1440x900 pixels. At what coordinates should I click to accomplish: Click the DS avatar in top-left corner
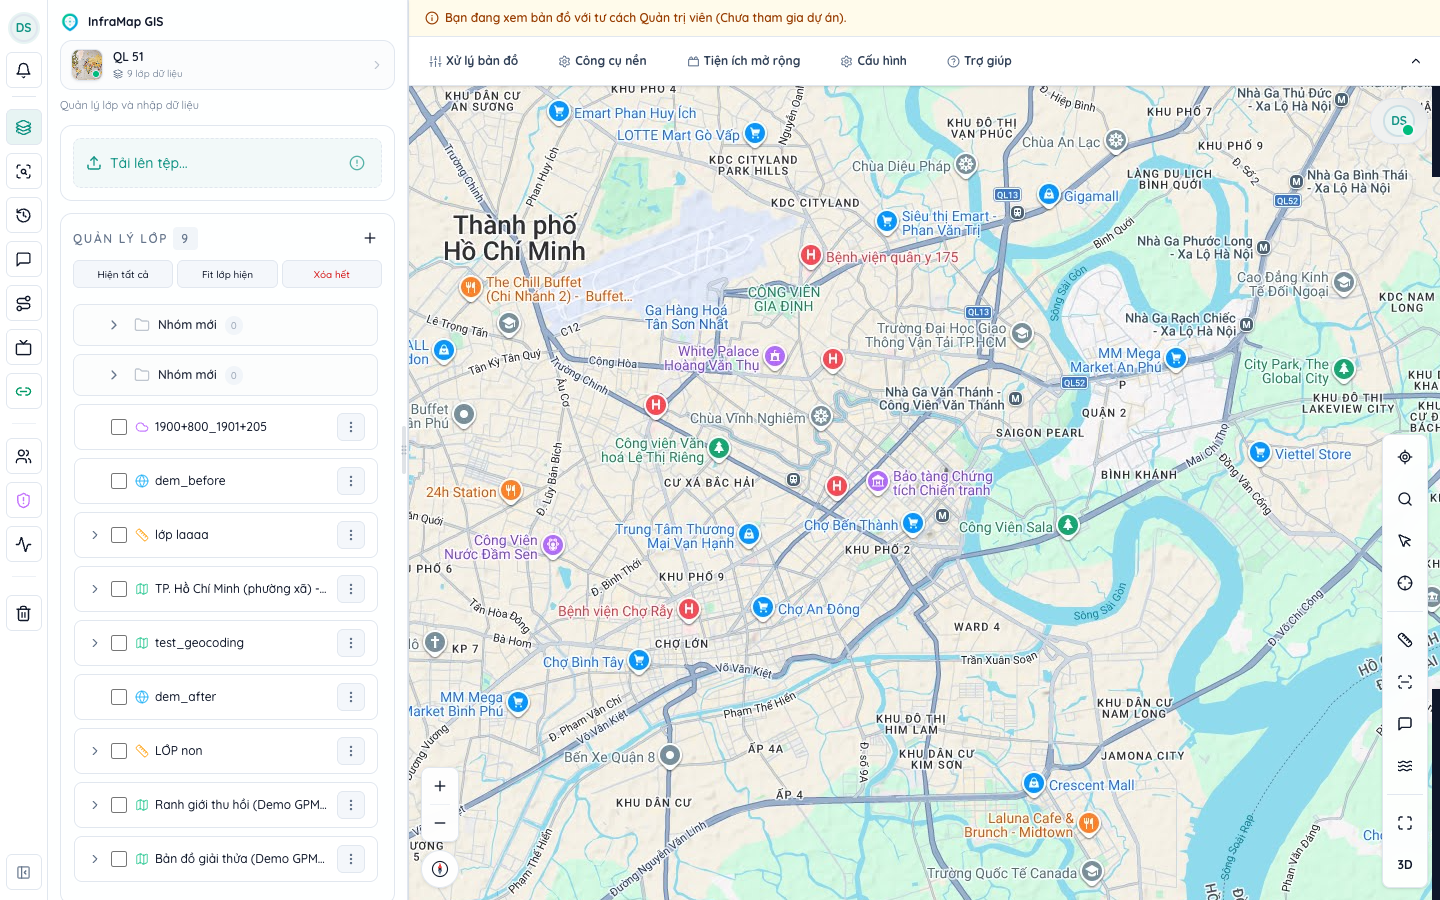(23, 27)
